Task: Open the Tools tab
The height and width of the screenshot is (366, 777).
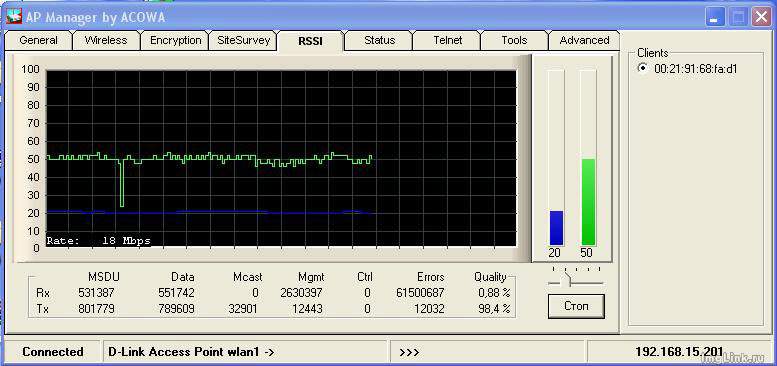Action: pyautogui.click(x=514, y=41)
